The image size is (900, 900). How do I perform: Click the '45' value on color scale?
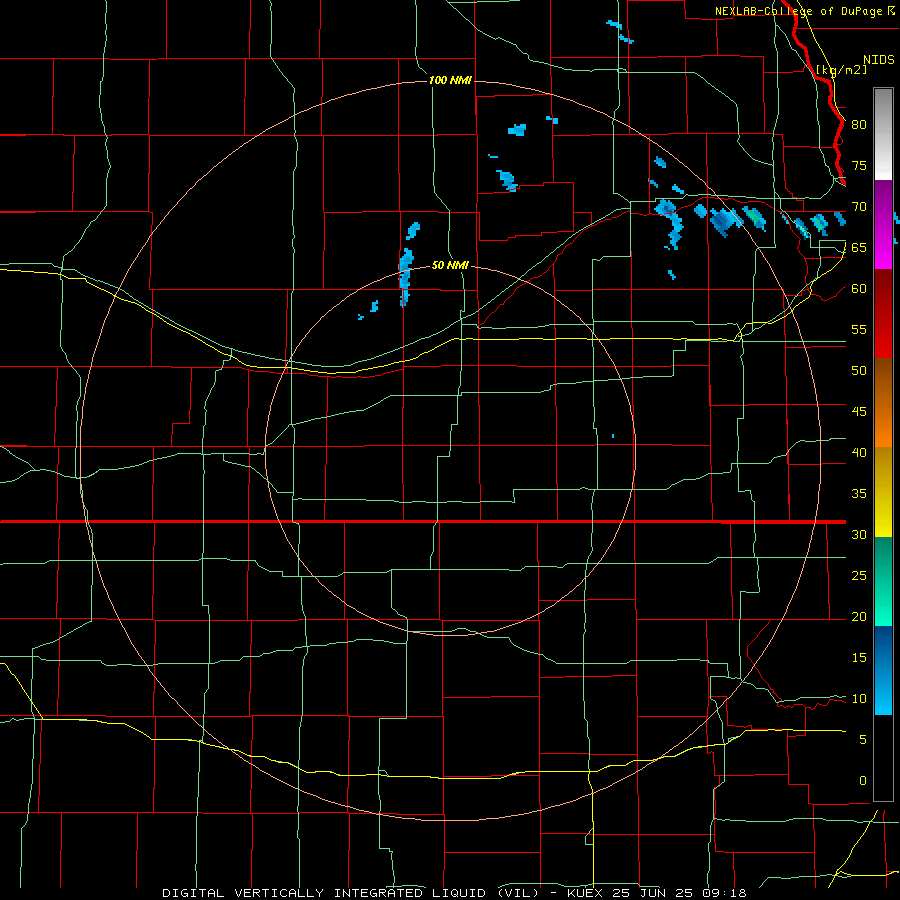tap(859, 412)
